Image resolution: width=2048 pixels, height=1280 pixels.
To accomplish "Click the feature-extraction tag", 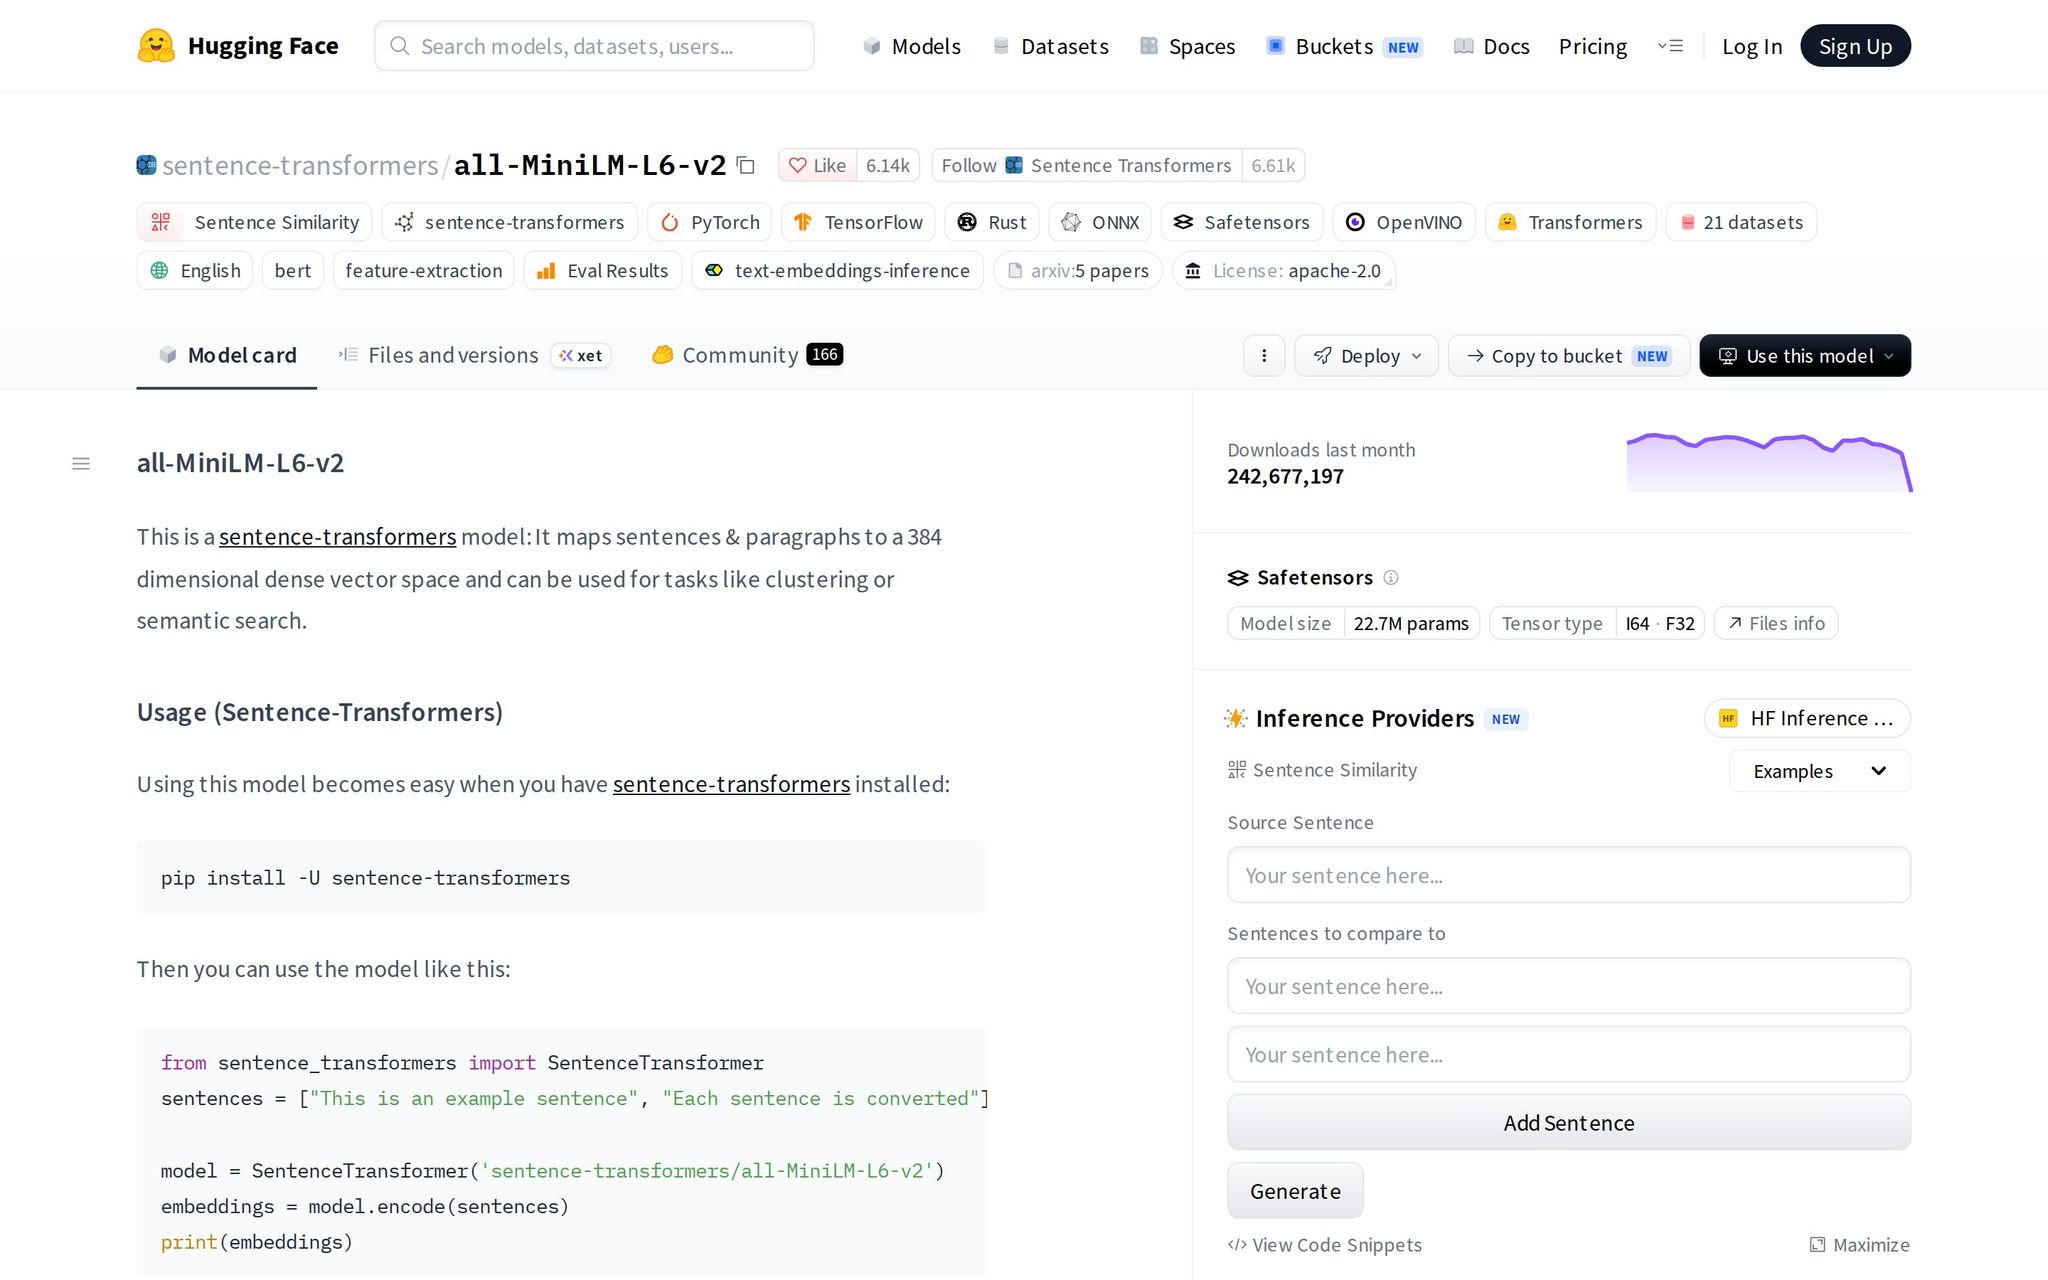I will (424, 270).
